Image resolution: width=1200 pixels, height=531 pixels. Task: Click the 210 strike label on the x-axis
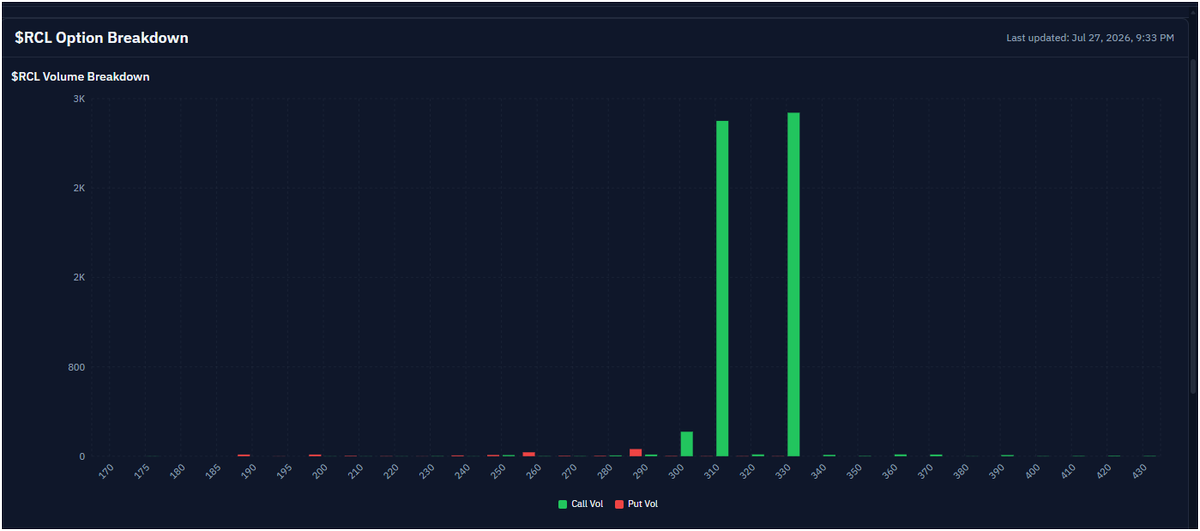pyautogui.click(x=355, y=471)
